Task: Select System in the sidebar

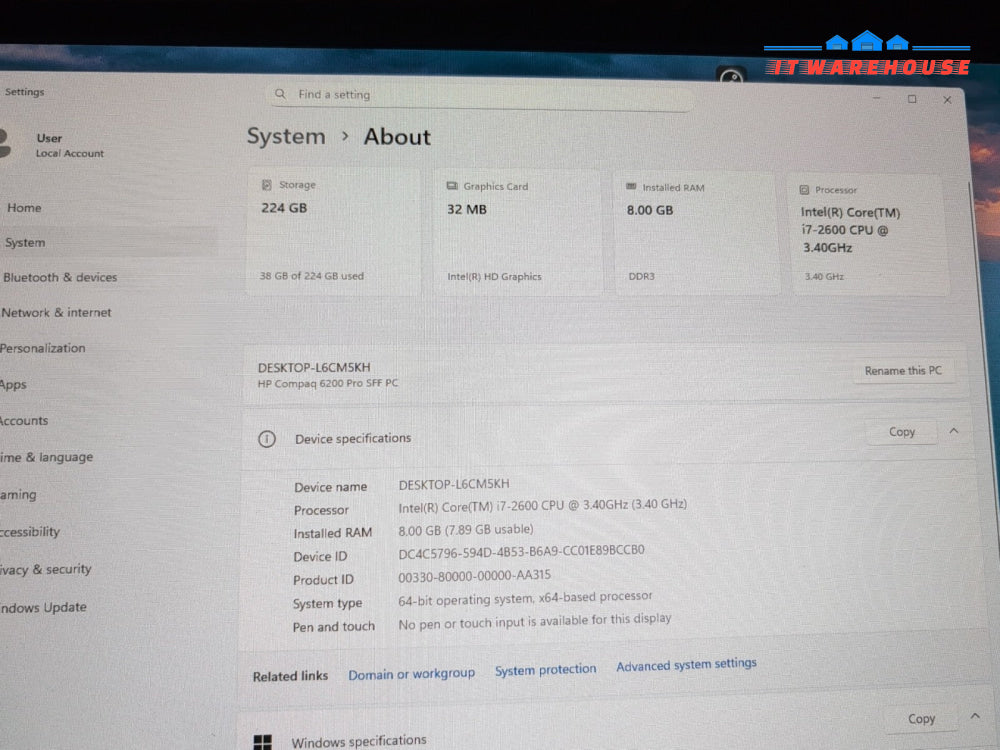Action: point(108,242)
